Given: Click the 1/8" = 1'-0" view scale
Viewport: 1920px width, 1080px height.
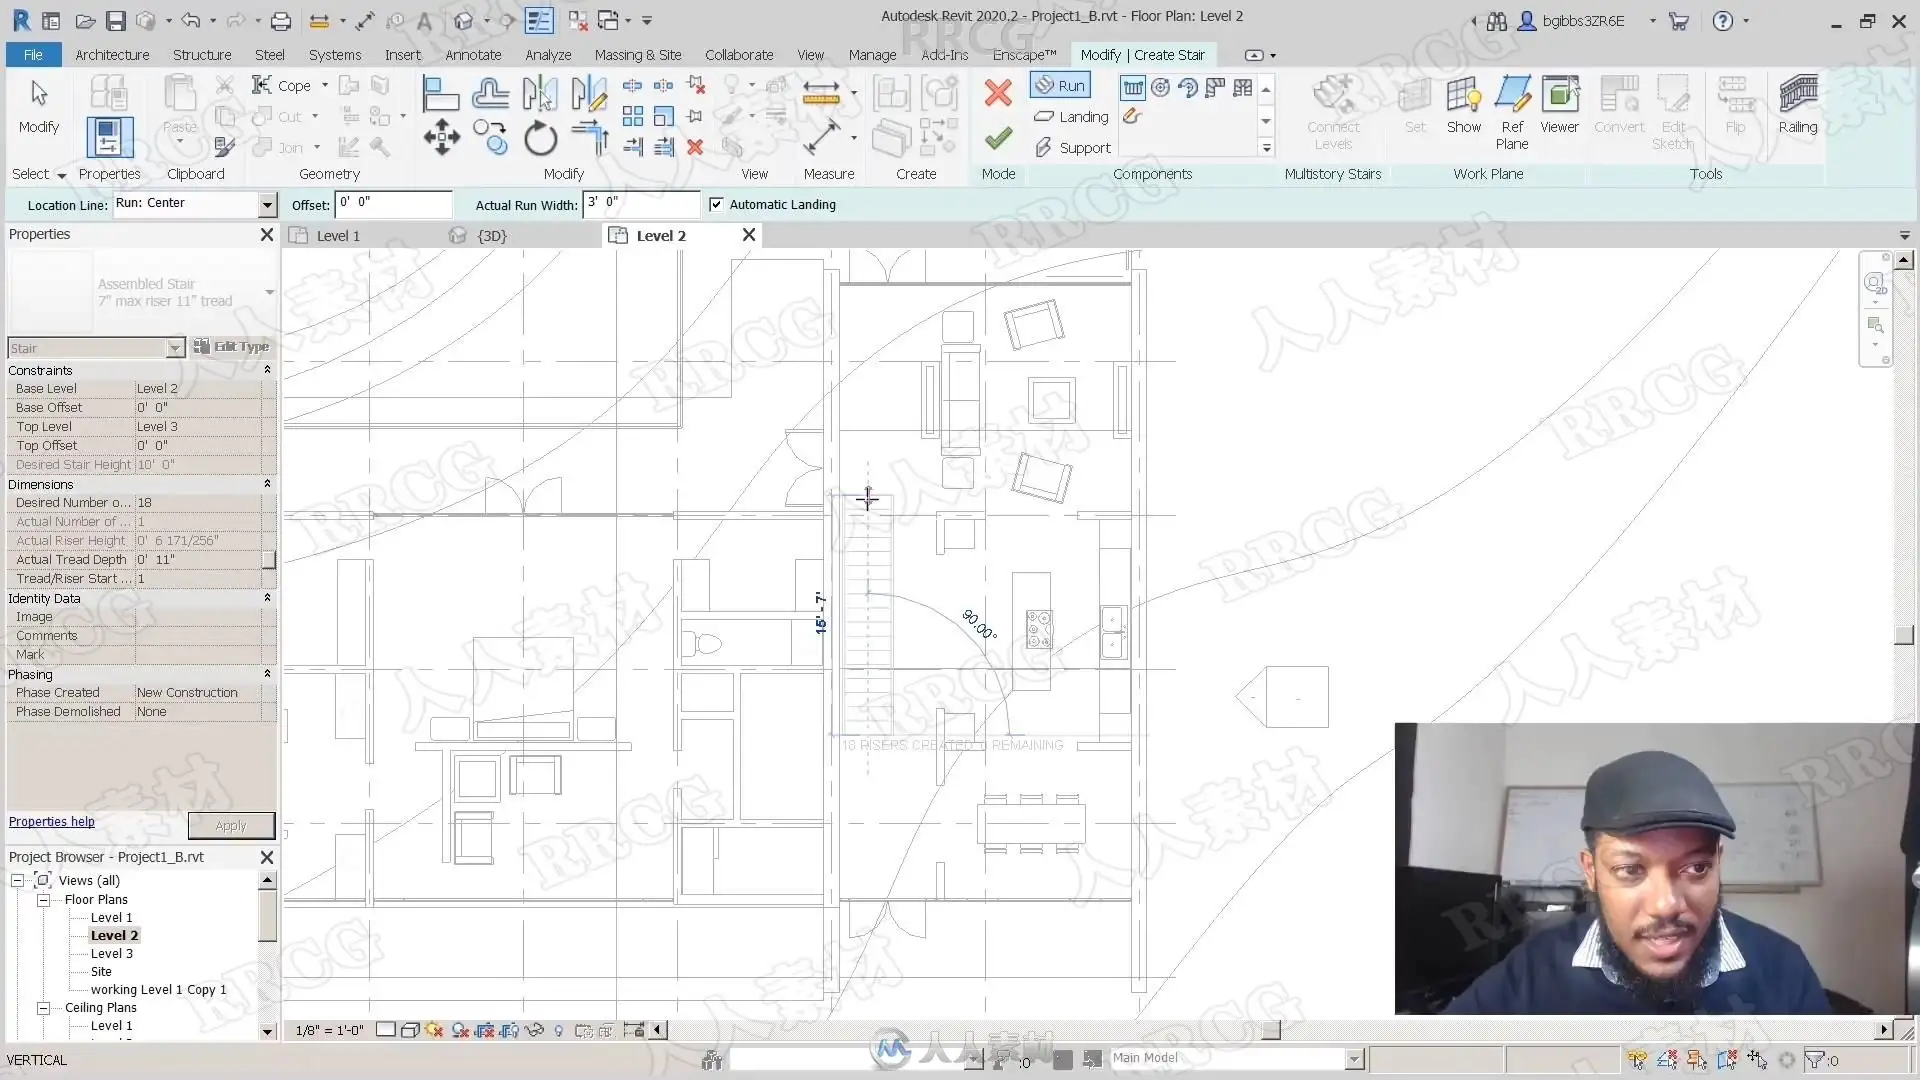Looking at the screenshot, I should (x=329, y=1030).
